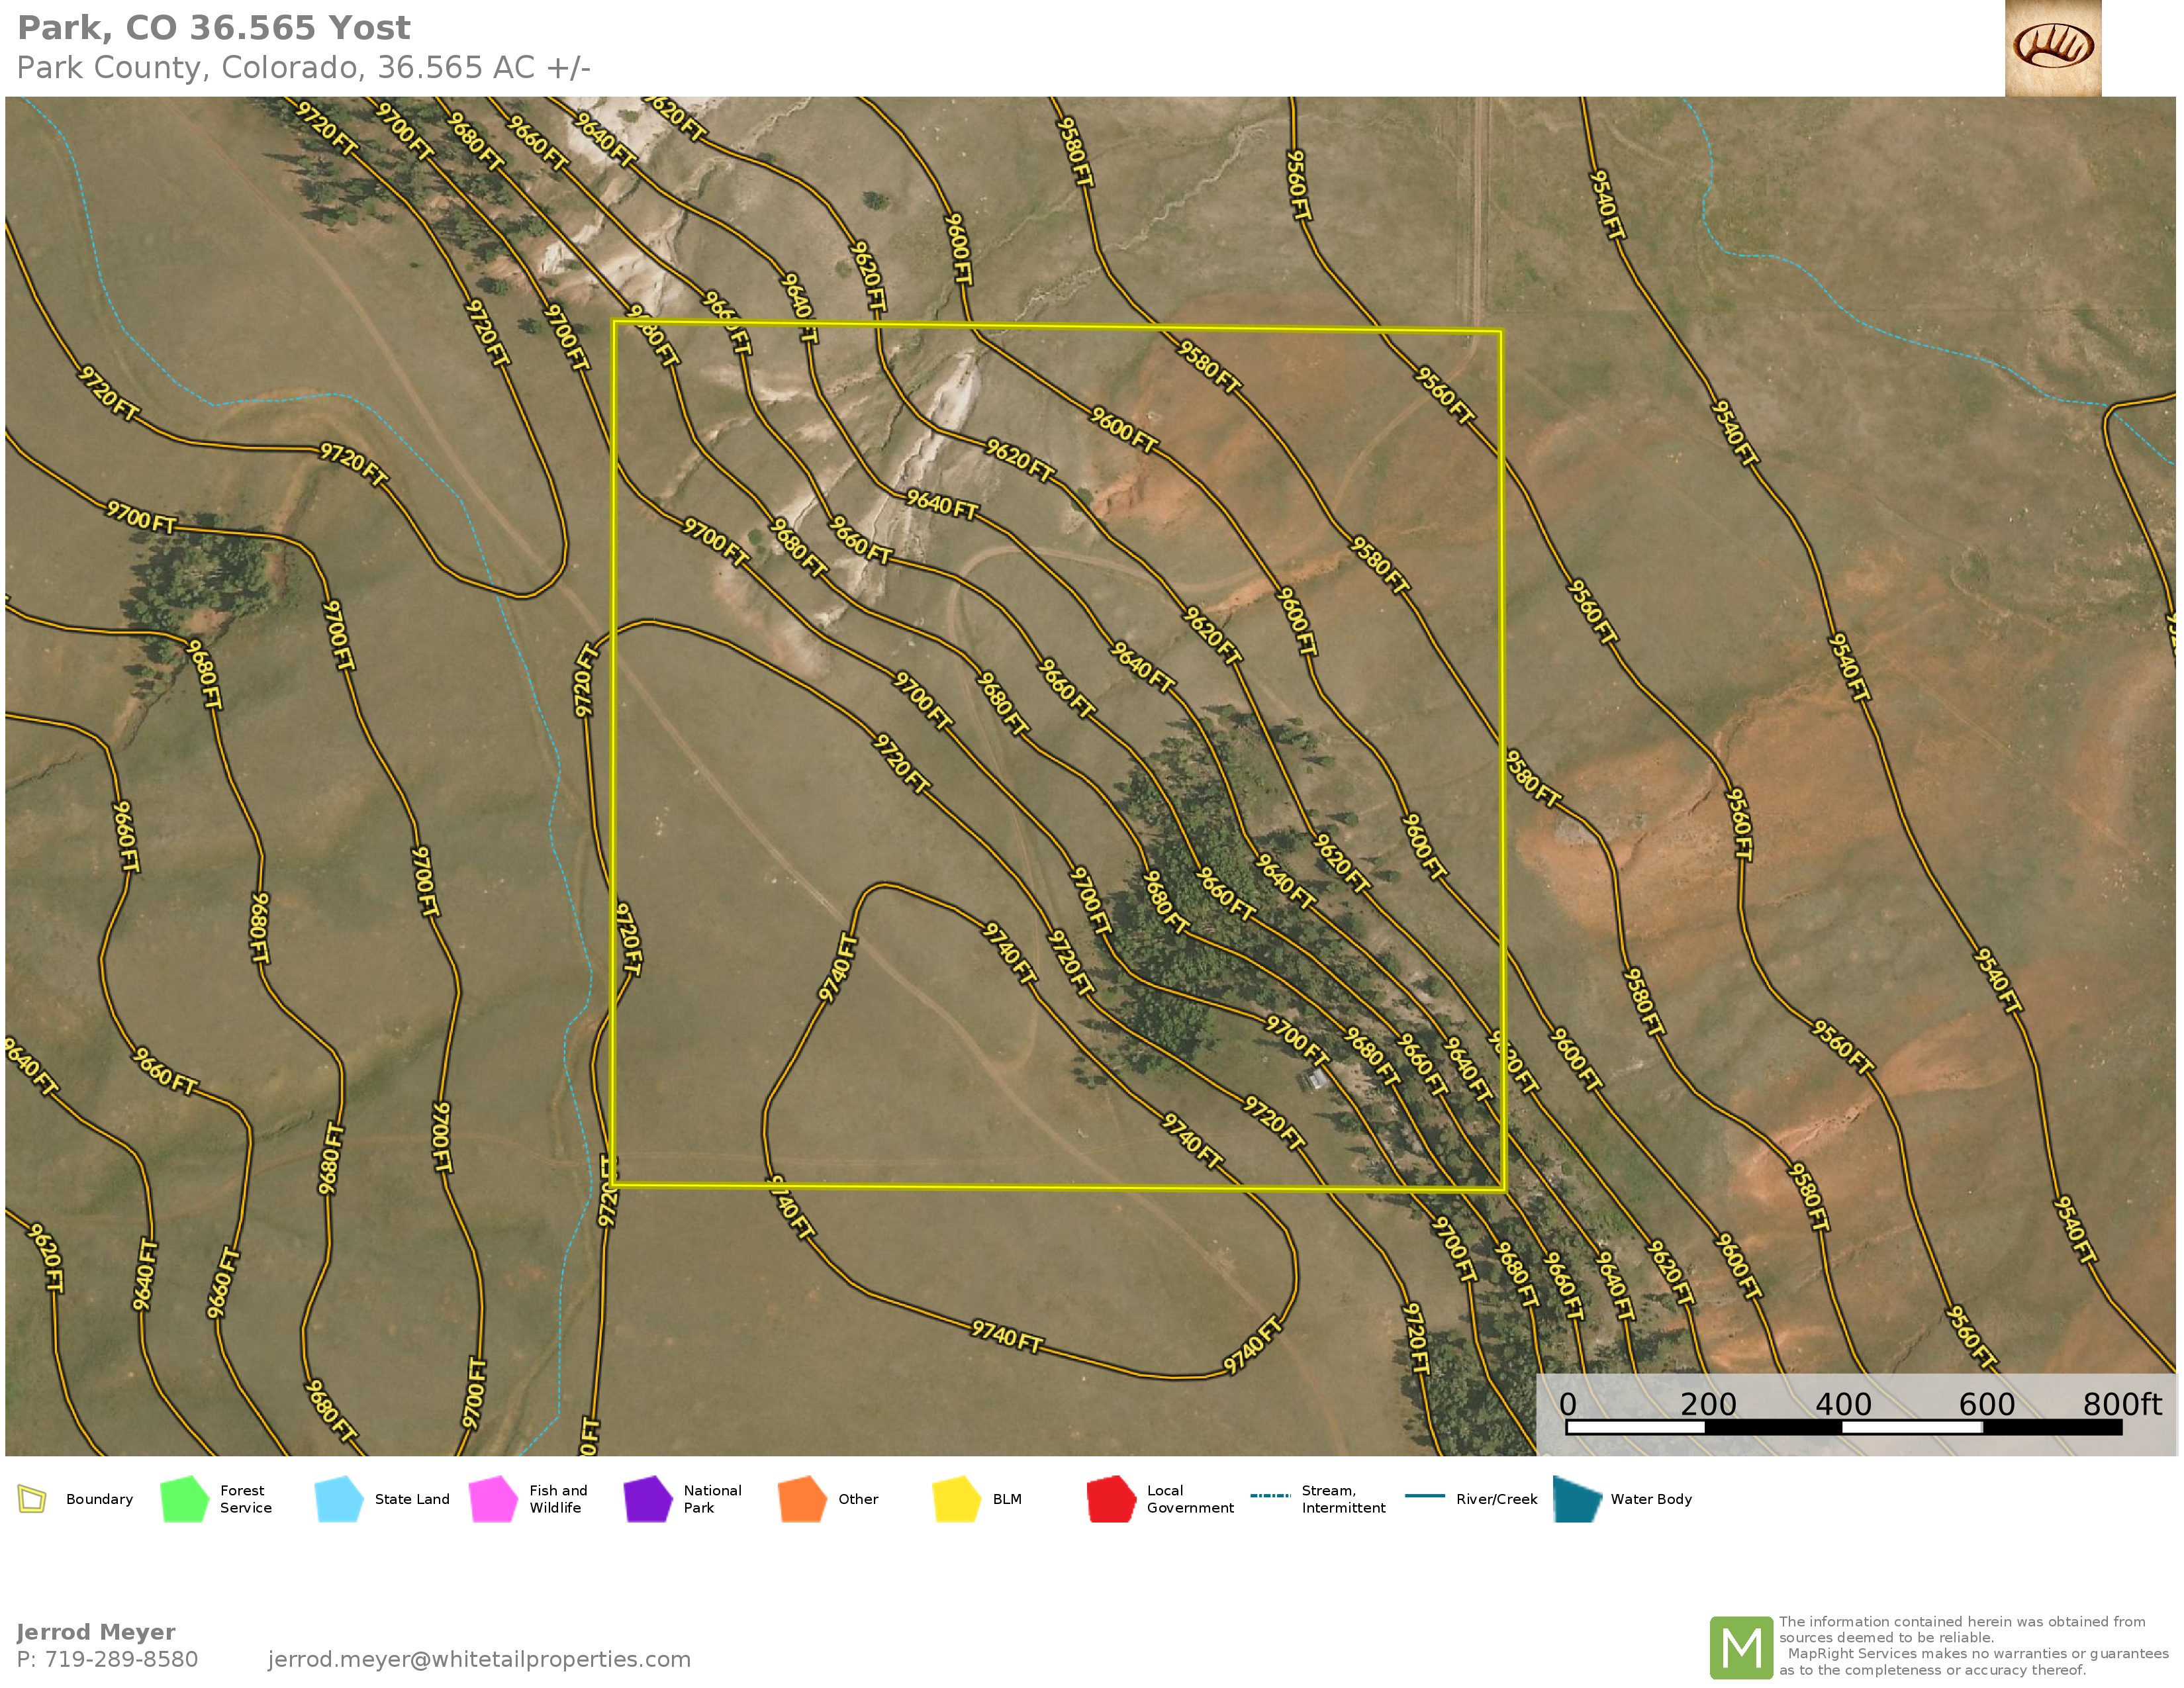
Task: Click the jerrod.meyer@whitetailproperties.com email address
Action: 479,1659
